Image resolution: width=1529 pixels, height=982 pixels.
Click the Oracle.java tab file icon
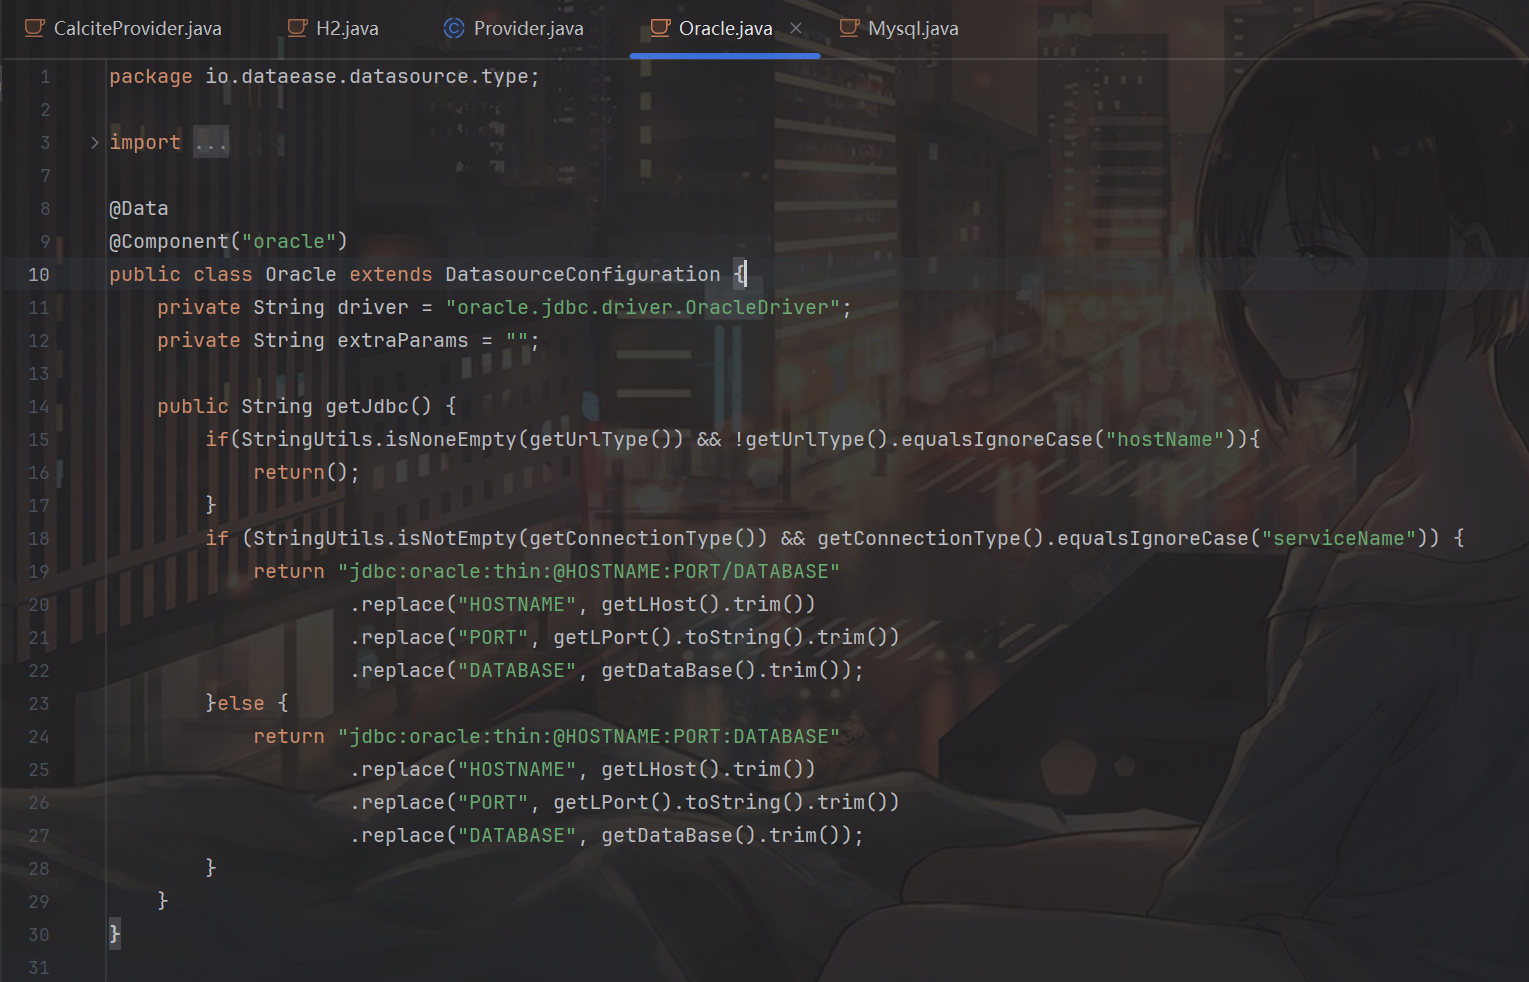tap(660, 28)
